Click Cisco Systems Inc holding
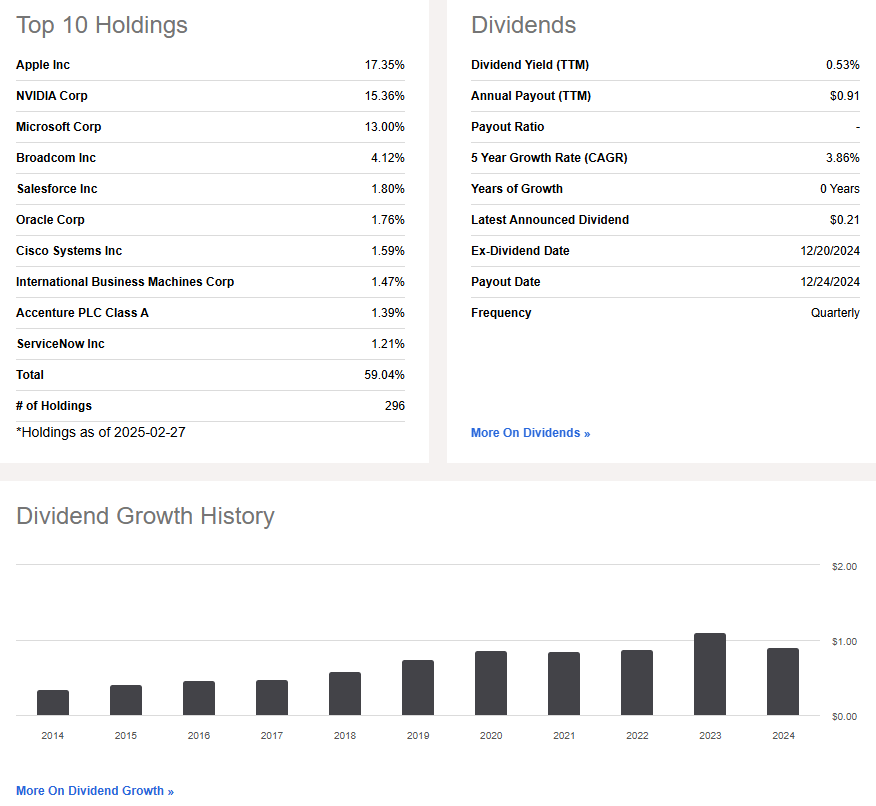 (x=69, y=251)
